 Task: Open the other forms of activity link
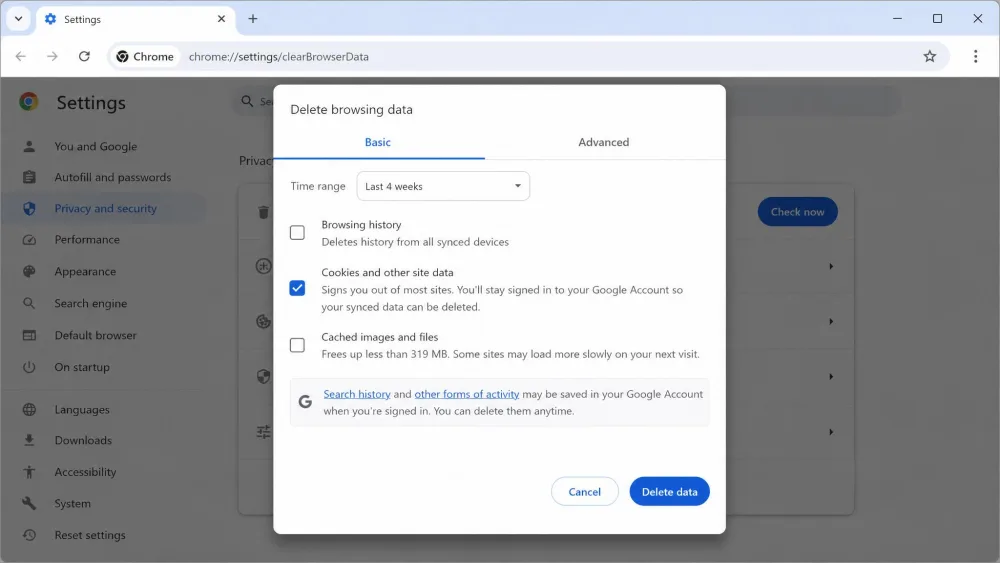(467, 394)
